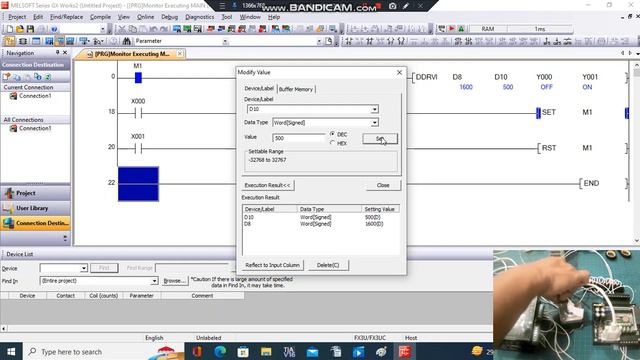Click the blue Help question-mark icon
This screenshot has height=360, width=640.
53,29
